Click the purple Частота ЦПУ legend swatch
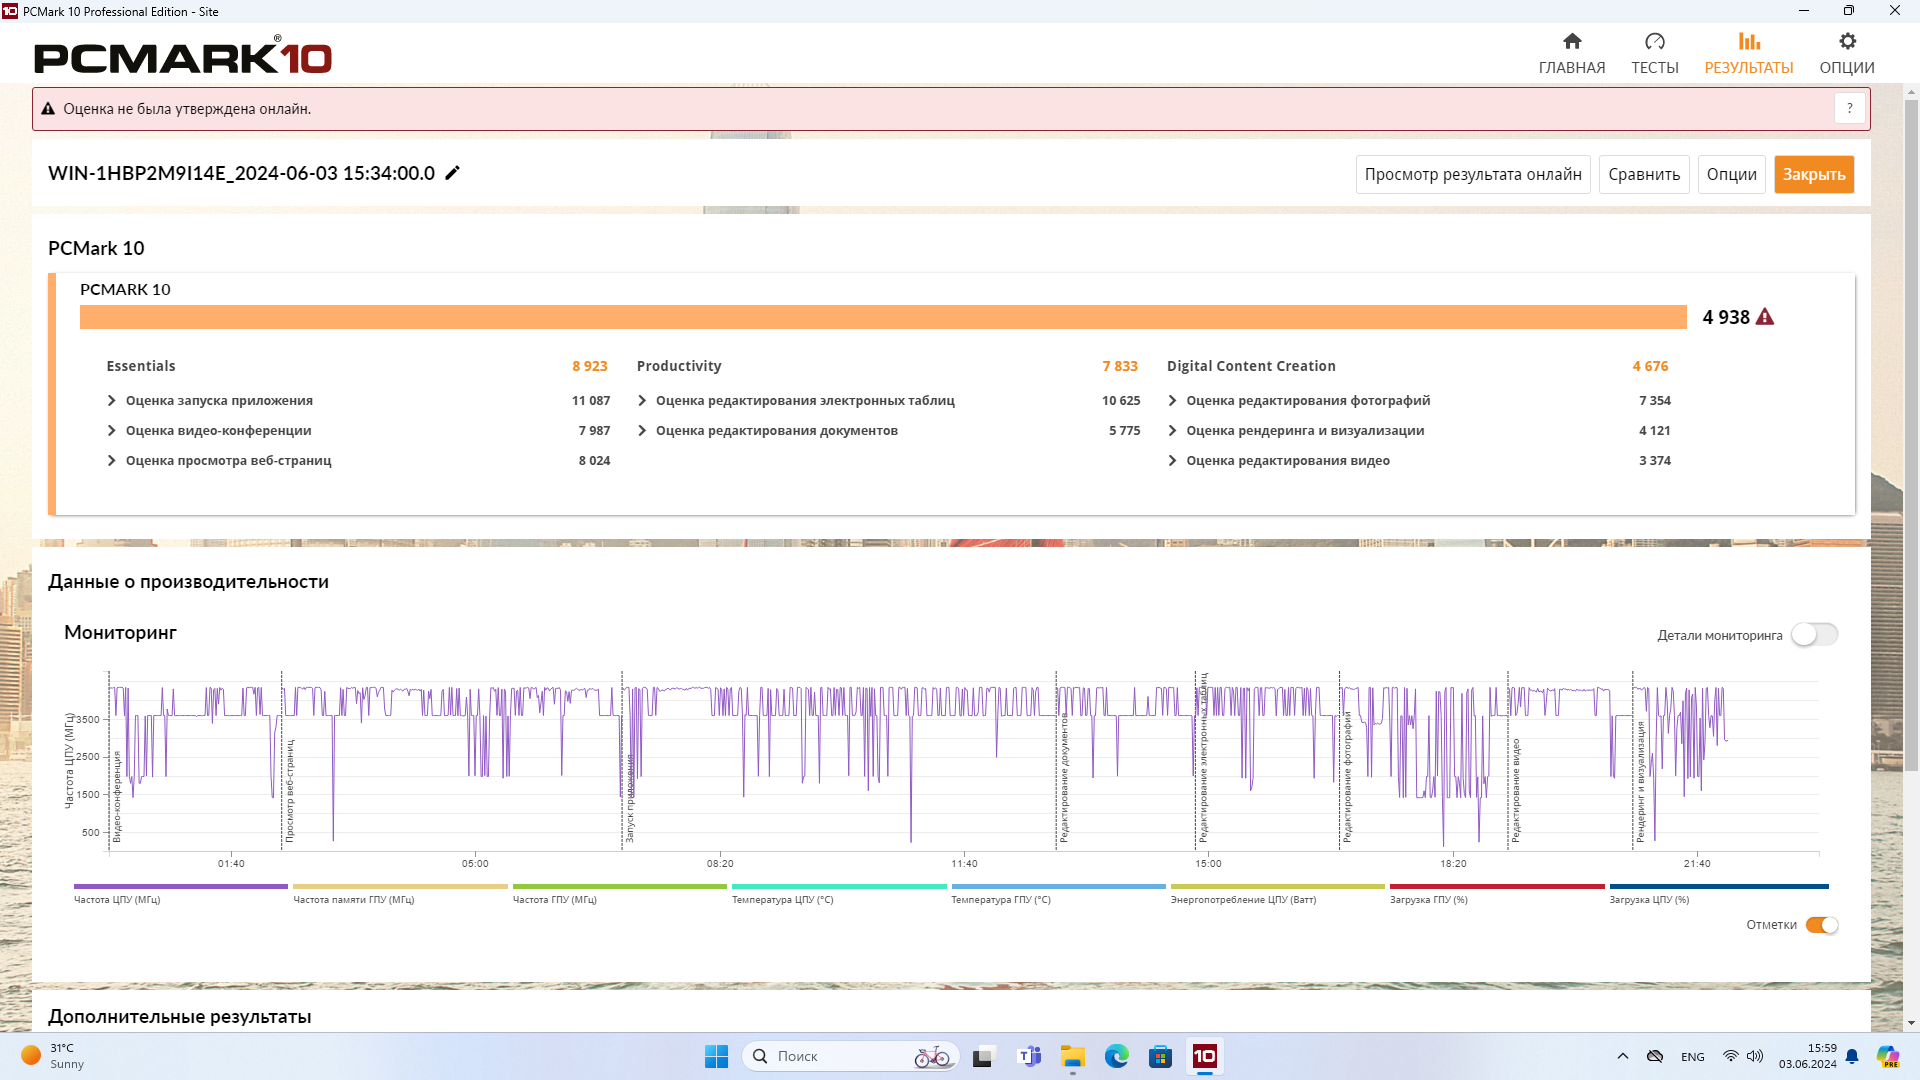 click(x=180, y=887)
